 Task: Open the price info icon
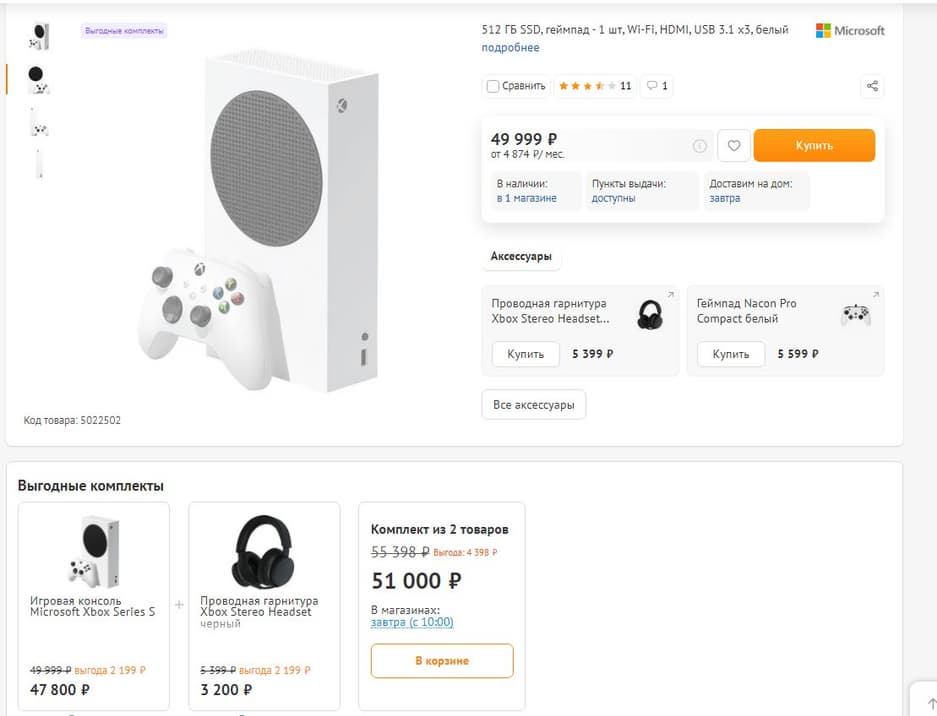coord(700,146)
